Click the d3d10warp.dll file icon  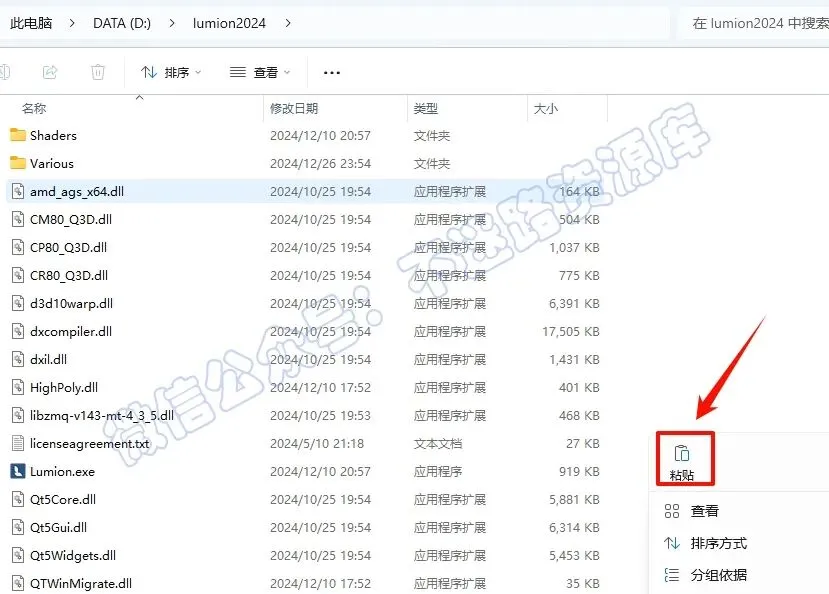click(x=18, y=303)
